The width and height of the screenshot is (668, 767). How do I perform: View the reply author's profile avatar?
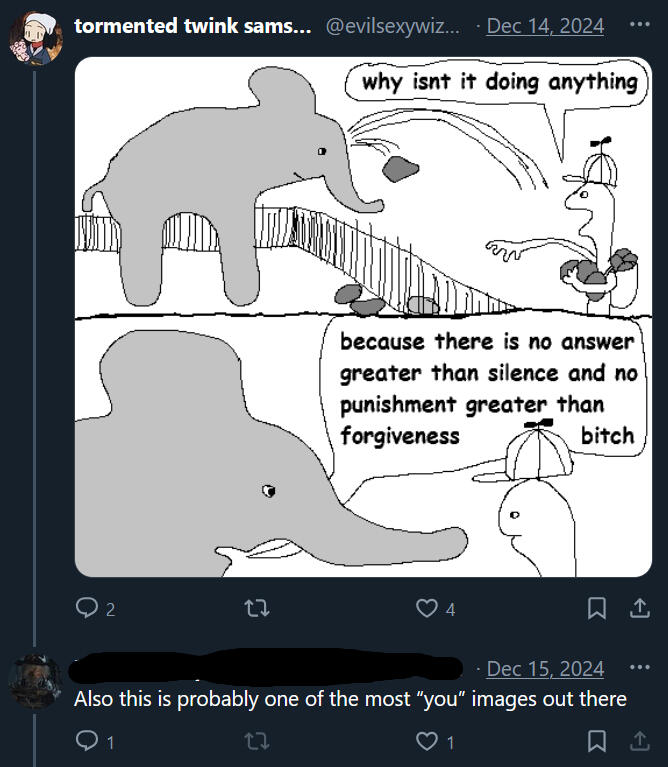(x=35, y=680)
